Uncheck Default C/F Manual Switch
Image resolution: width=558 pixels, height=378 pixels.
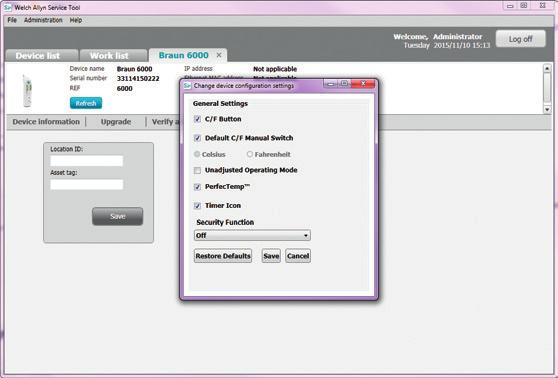click(x=197, y=138)
